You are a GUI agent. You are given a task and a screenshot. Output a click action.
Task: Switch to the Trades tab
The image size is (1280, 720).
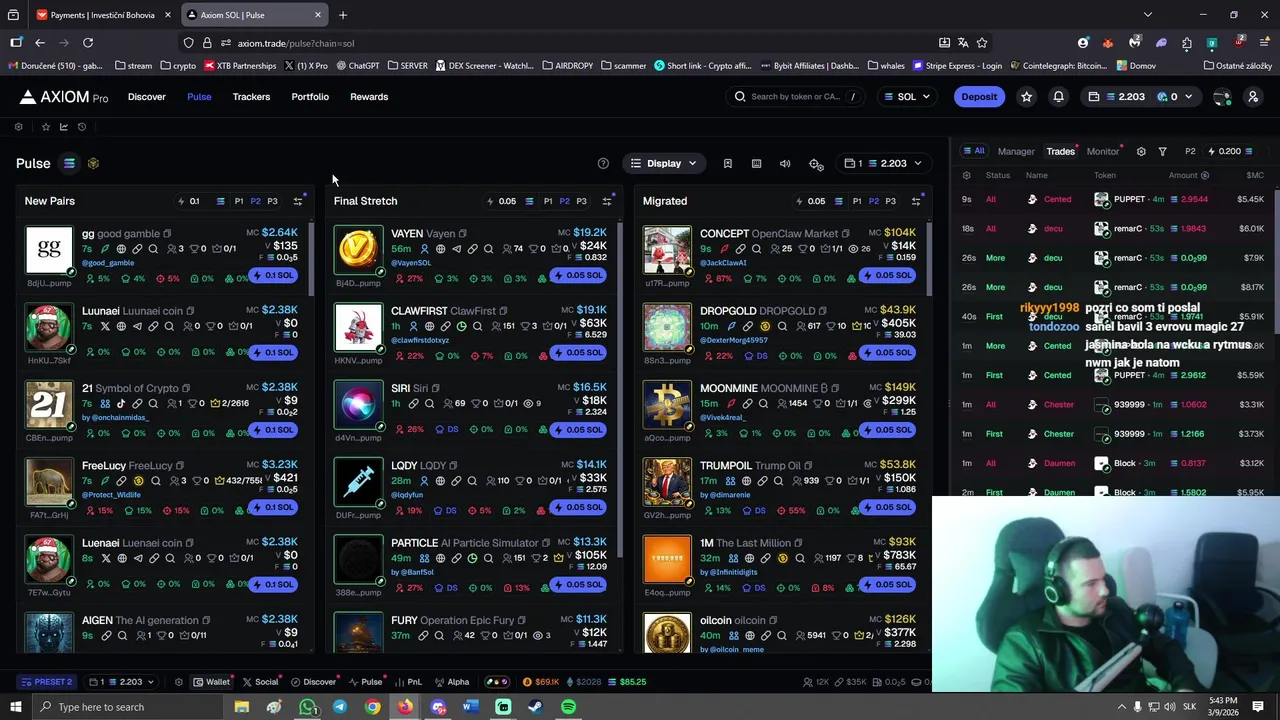click(1060, 152)
